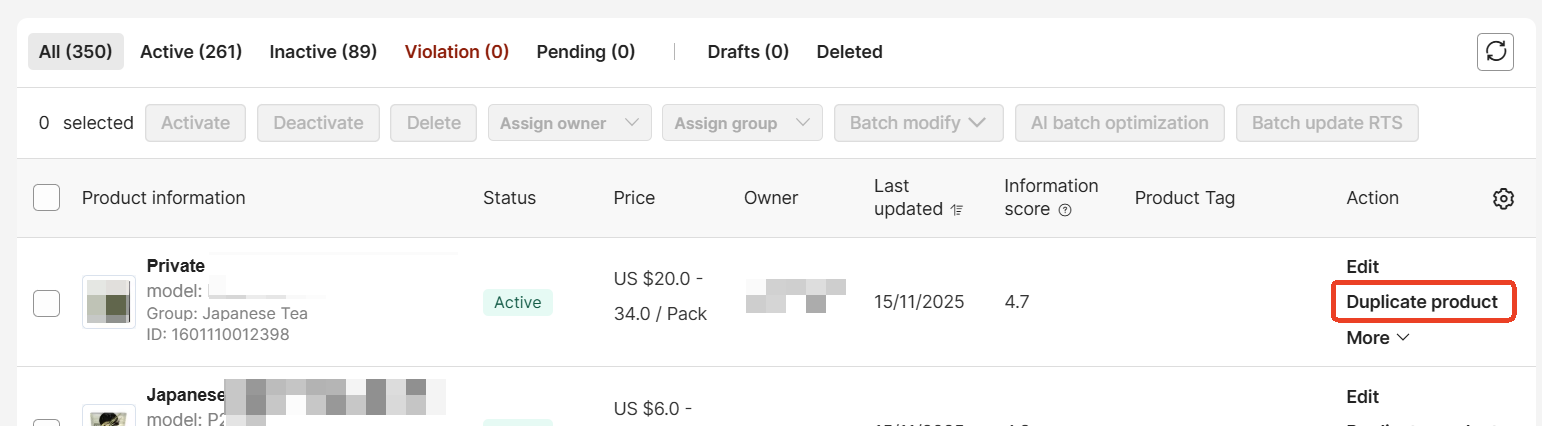The height and width of the screenshot is (426, 1542).
Task: Toggle the select-all products checkbox
Action: click(46, 198)
